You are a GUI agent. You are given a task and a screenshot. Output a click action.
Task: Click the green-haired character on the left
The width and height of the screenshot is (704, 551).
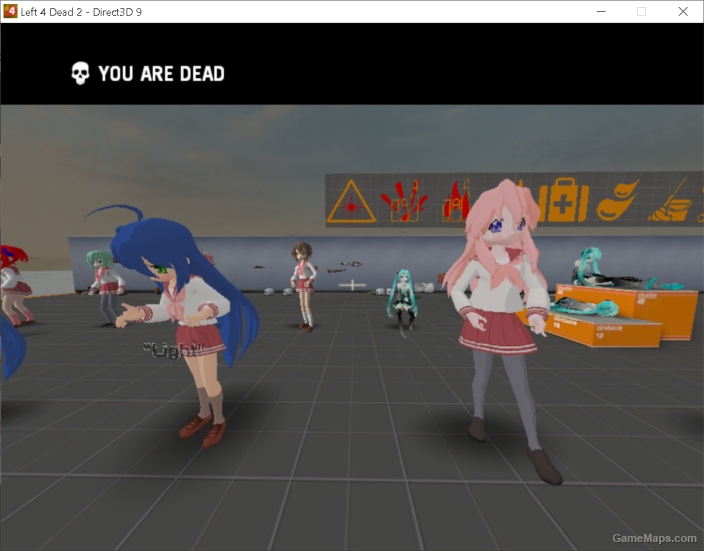(x=106, y=285)
